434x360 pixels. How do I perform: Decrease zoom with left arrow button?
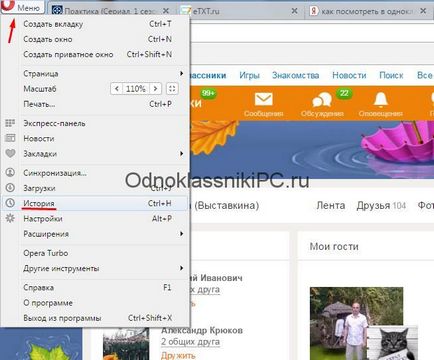pyautogui.click(x=116, y=89)
